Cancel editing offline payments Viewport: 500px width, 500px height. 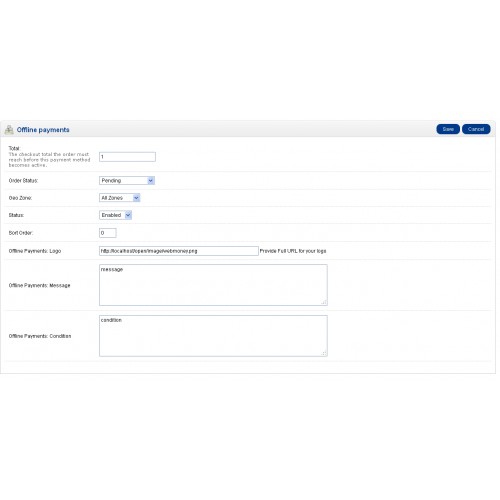pyautogui.click(x=476, y=129)
